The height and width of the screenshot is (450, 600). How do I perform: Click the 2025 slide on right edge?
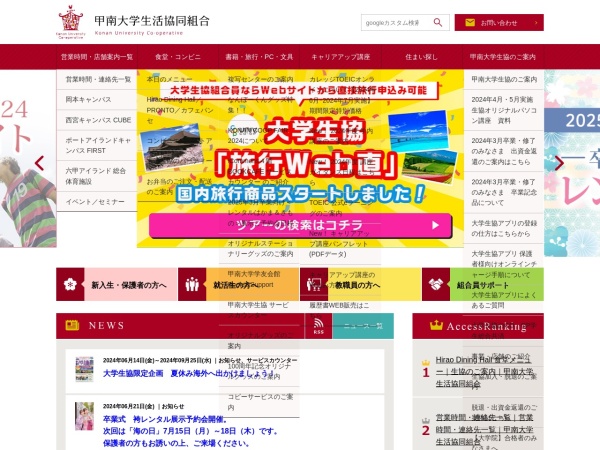tap(572, 163)
